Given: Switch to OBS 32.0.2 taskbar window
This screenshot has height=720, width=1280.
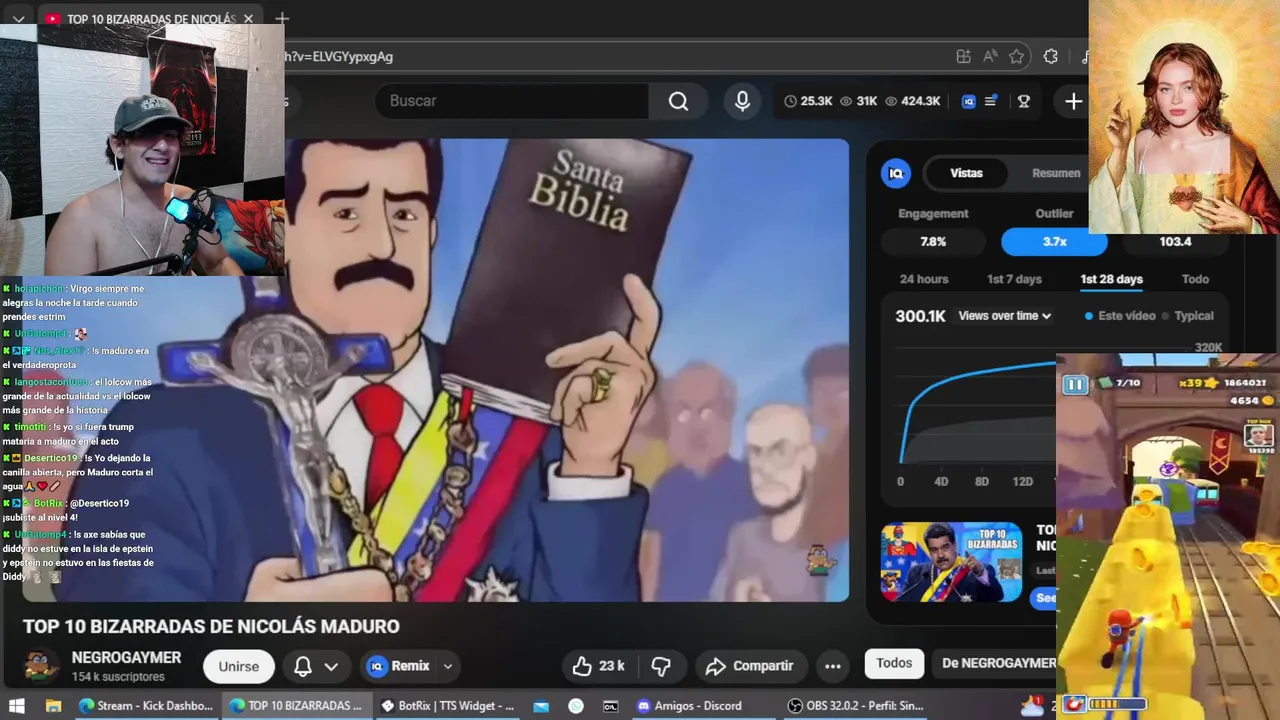Looking at the screenshot, I should click(856, 706).
